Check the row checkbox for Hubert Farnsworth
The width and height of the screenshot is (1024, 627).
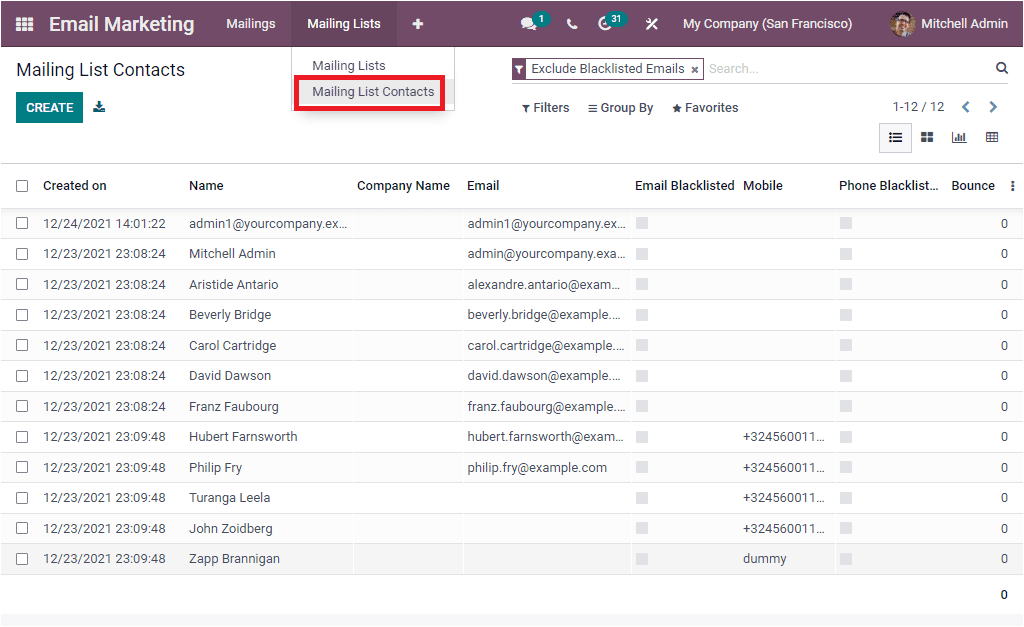pyautogui.click(x=22, y=436)
